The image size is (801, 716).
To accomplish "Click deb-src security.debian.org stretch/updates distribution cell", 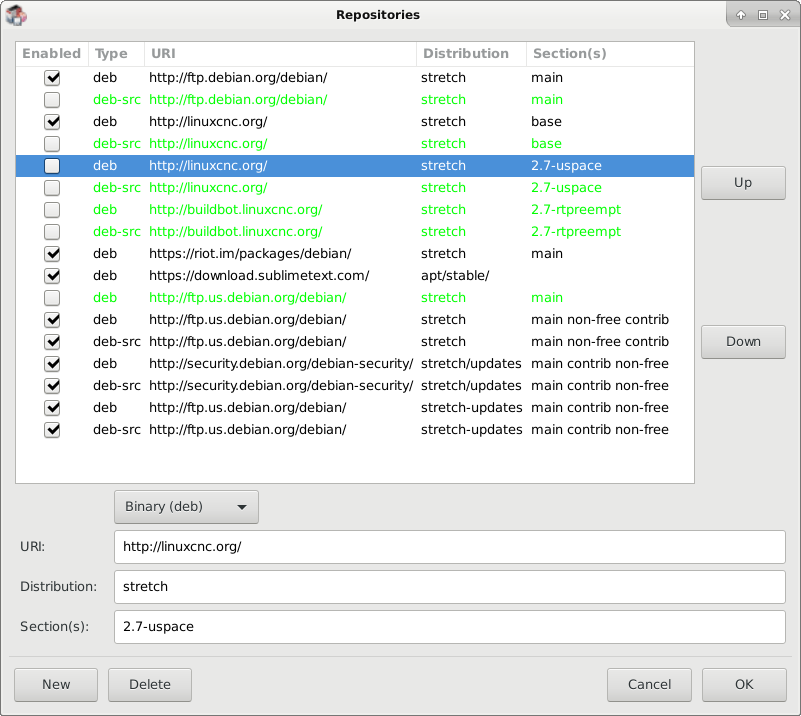I will click(x=471, y=386).
